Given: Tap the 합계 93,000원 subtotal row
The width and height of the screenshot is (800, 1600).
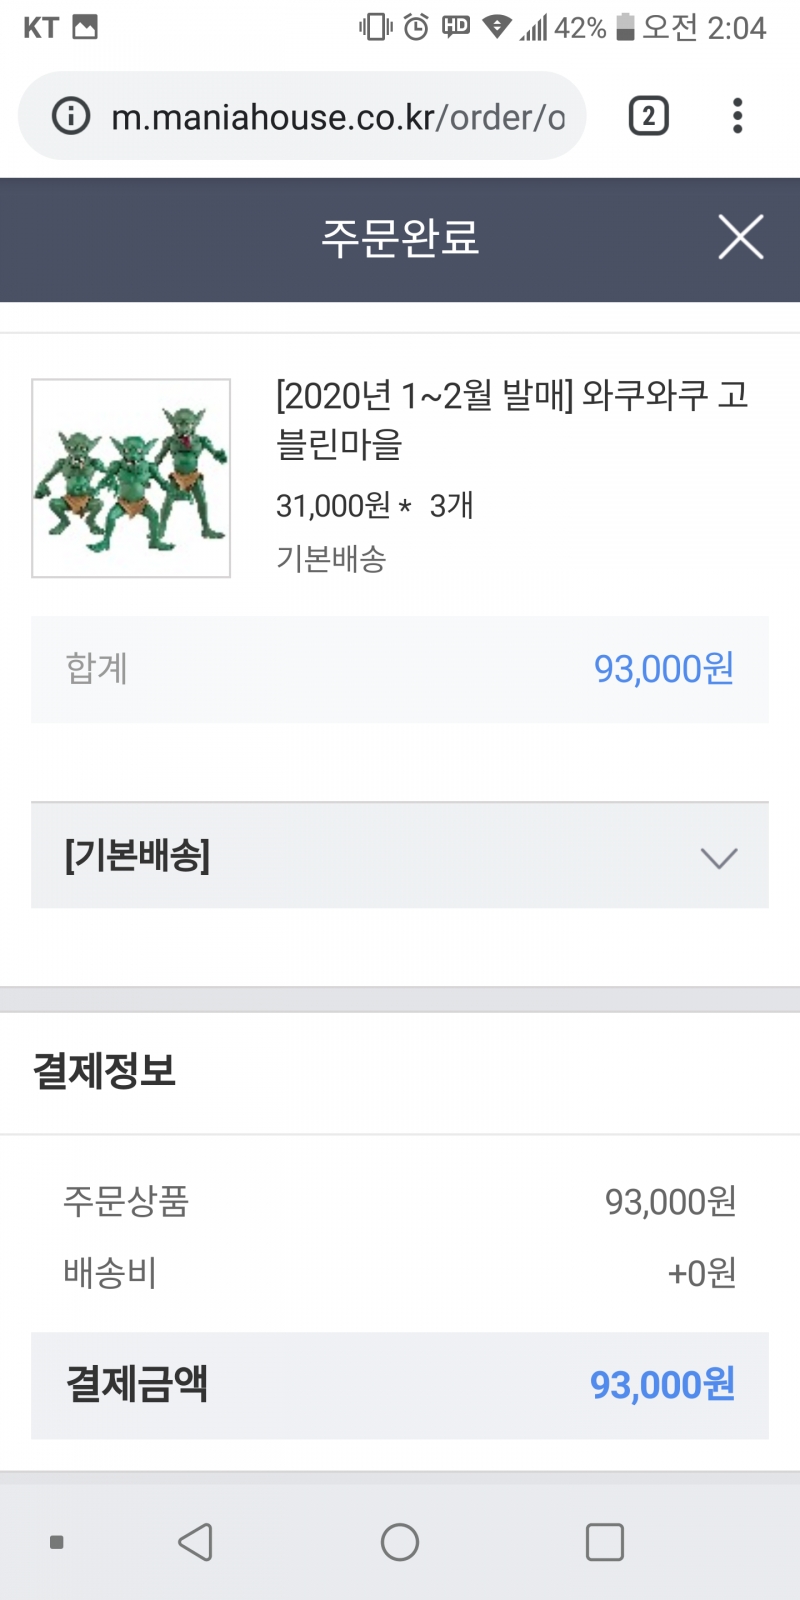Looking at the screenshot, I should (x=400, y=669).
